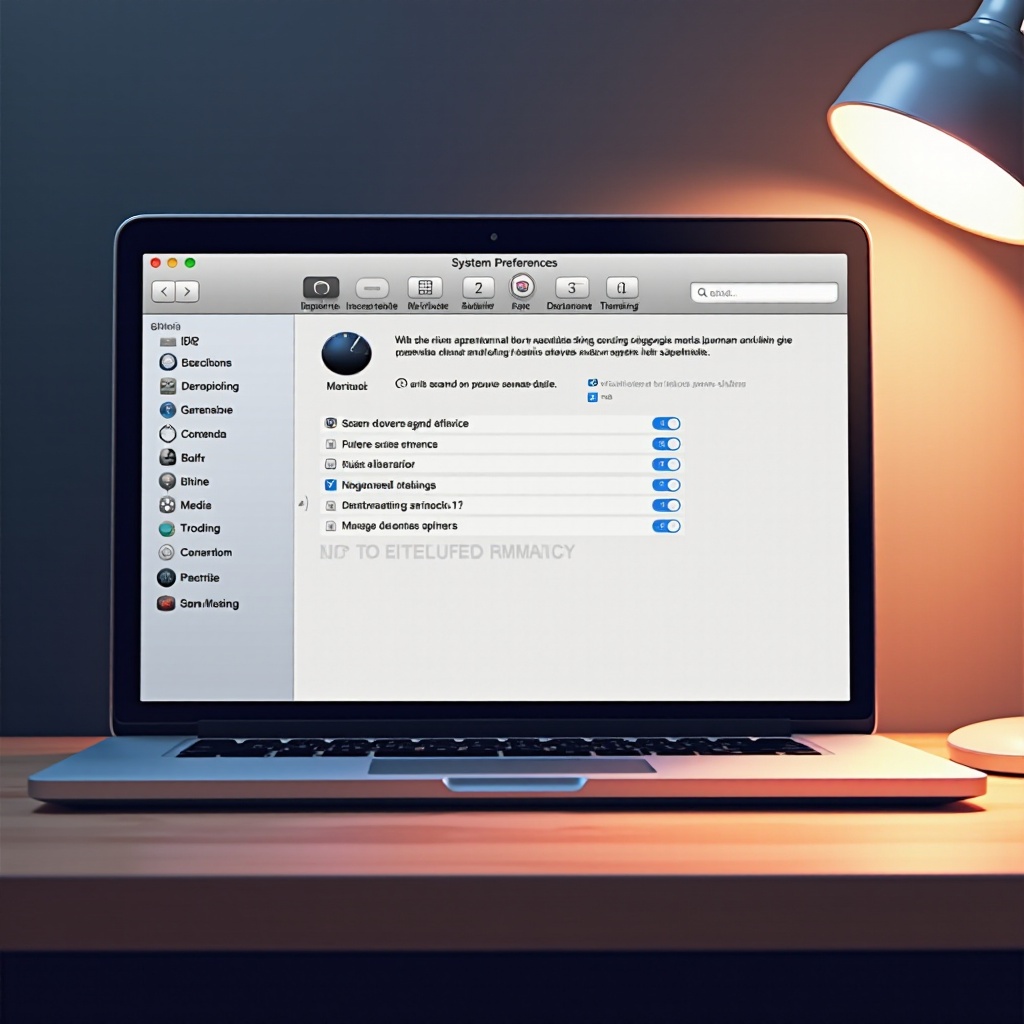Image resolution: width=1024 pixels, height=1024 pixels.
Task: Toggle the first small blue checkbox under description
Action: pos(592,383)
